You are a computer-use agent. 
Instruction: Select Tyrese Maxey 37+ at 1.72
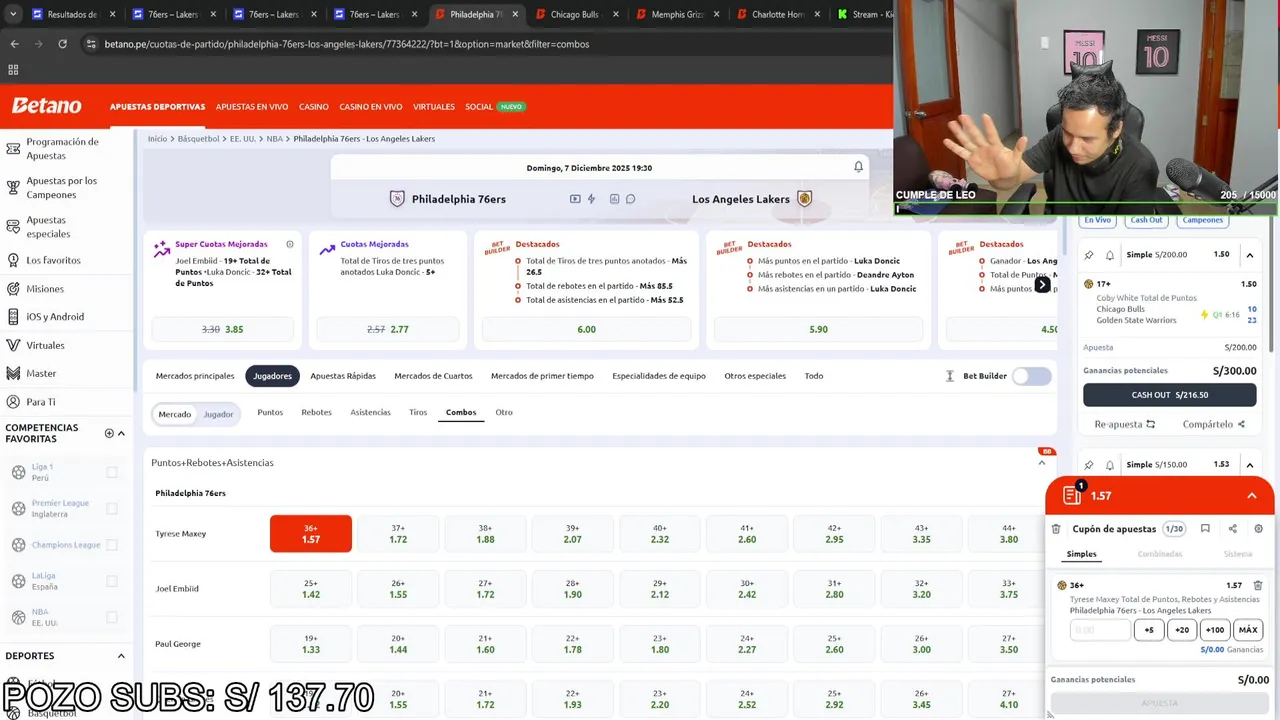pos(398,534)
